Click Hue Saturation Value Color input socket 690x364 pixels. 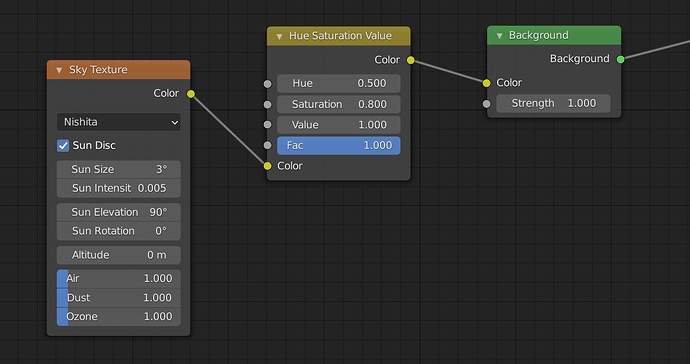tap(268, 166)
